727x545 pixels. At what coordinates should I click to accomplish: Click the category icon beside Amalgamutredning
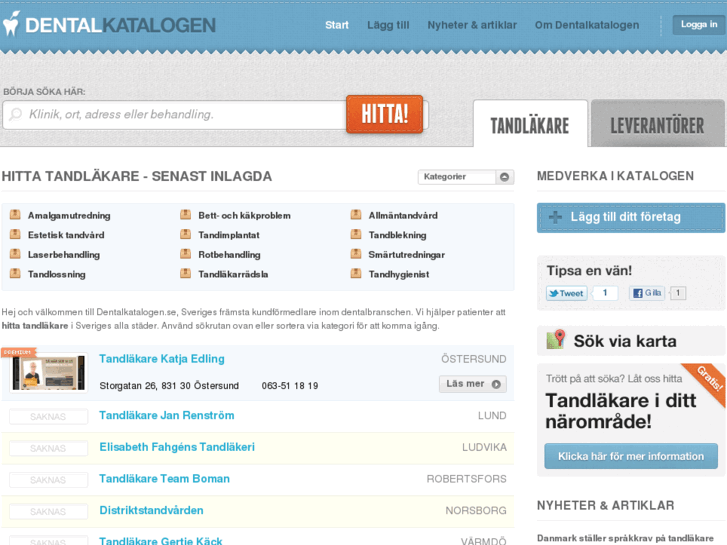(x=15, y=215)
